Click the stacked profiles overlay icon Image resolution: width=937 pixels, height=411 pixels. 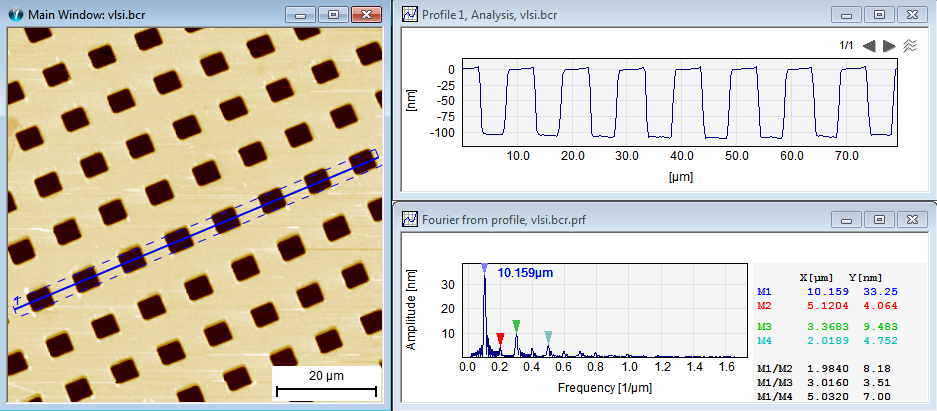(x=910, y=46)
